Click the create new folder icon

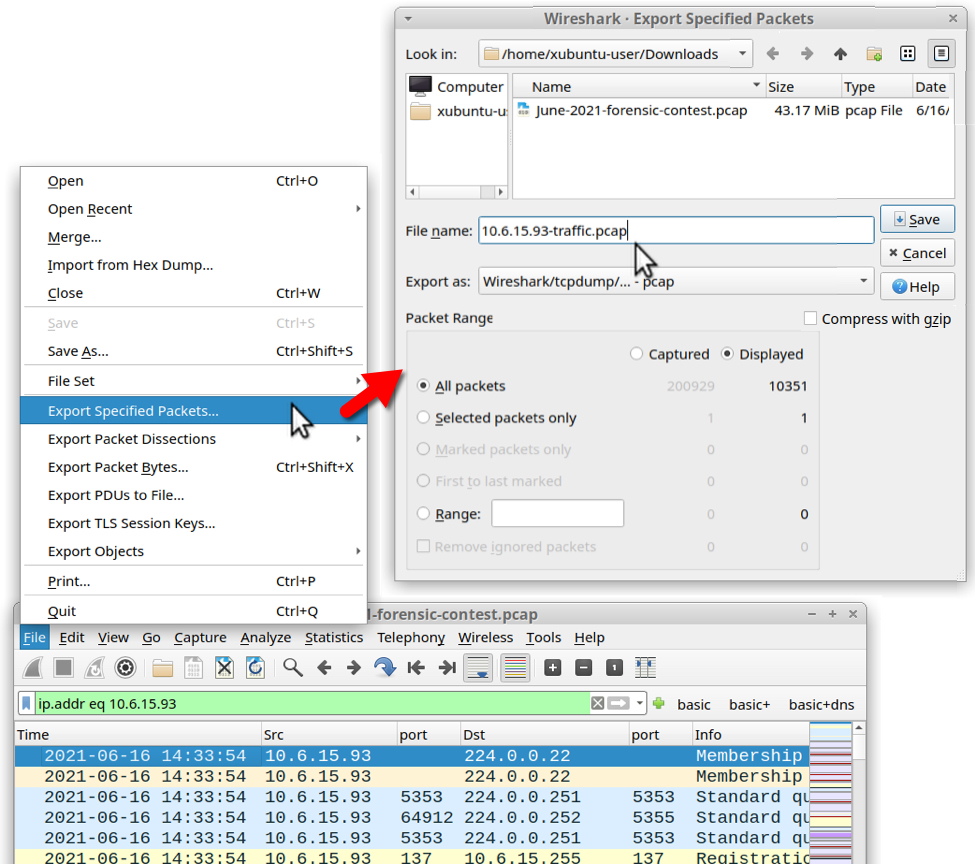point(874,54)
